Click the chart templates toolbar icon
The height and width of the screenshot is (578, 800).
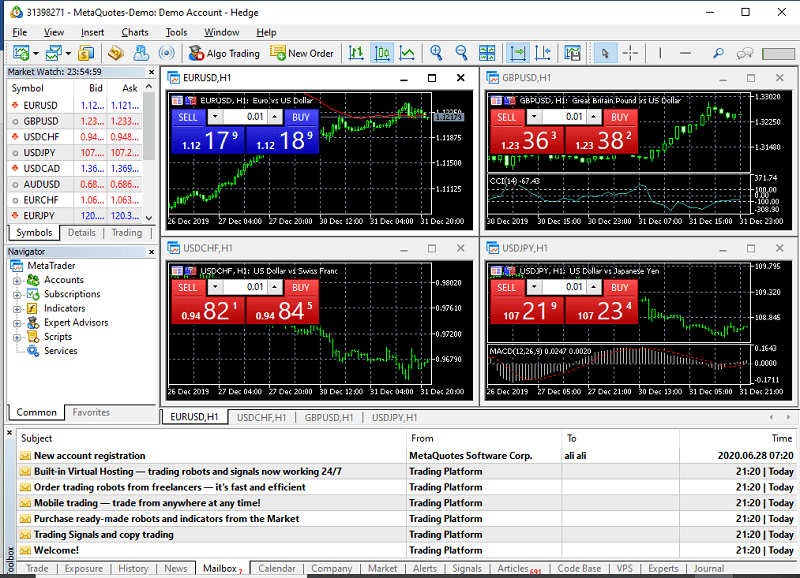pyautogui.click(x=572, y=53)
